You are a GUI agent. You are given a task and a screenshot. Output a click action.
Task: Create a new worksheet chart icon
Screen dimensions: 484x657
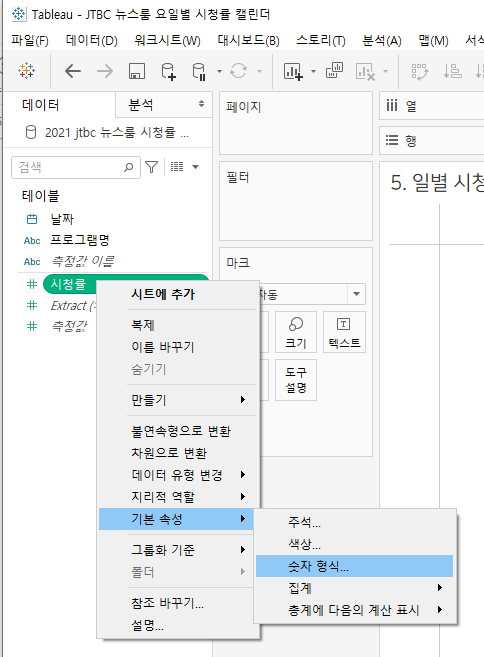pos(293,71)
